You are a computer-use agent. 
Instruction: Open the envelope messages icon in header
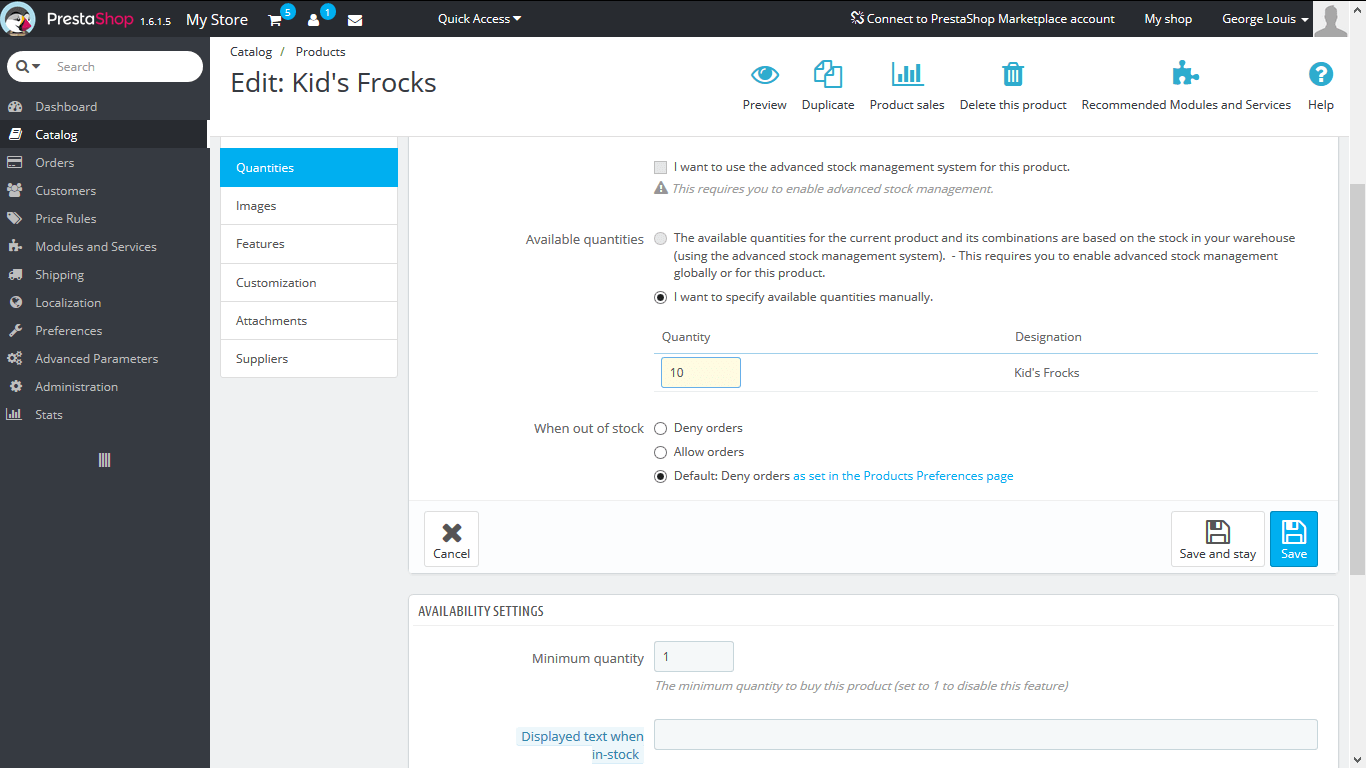355,20
